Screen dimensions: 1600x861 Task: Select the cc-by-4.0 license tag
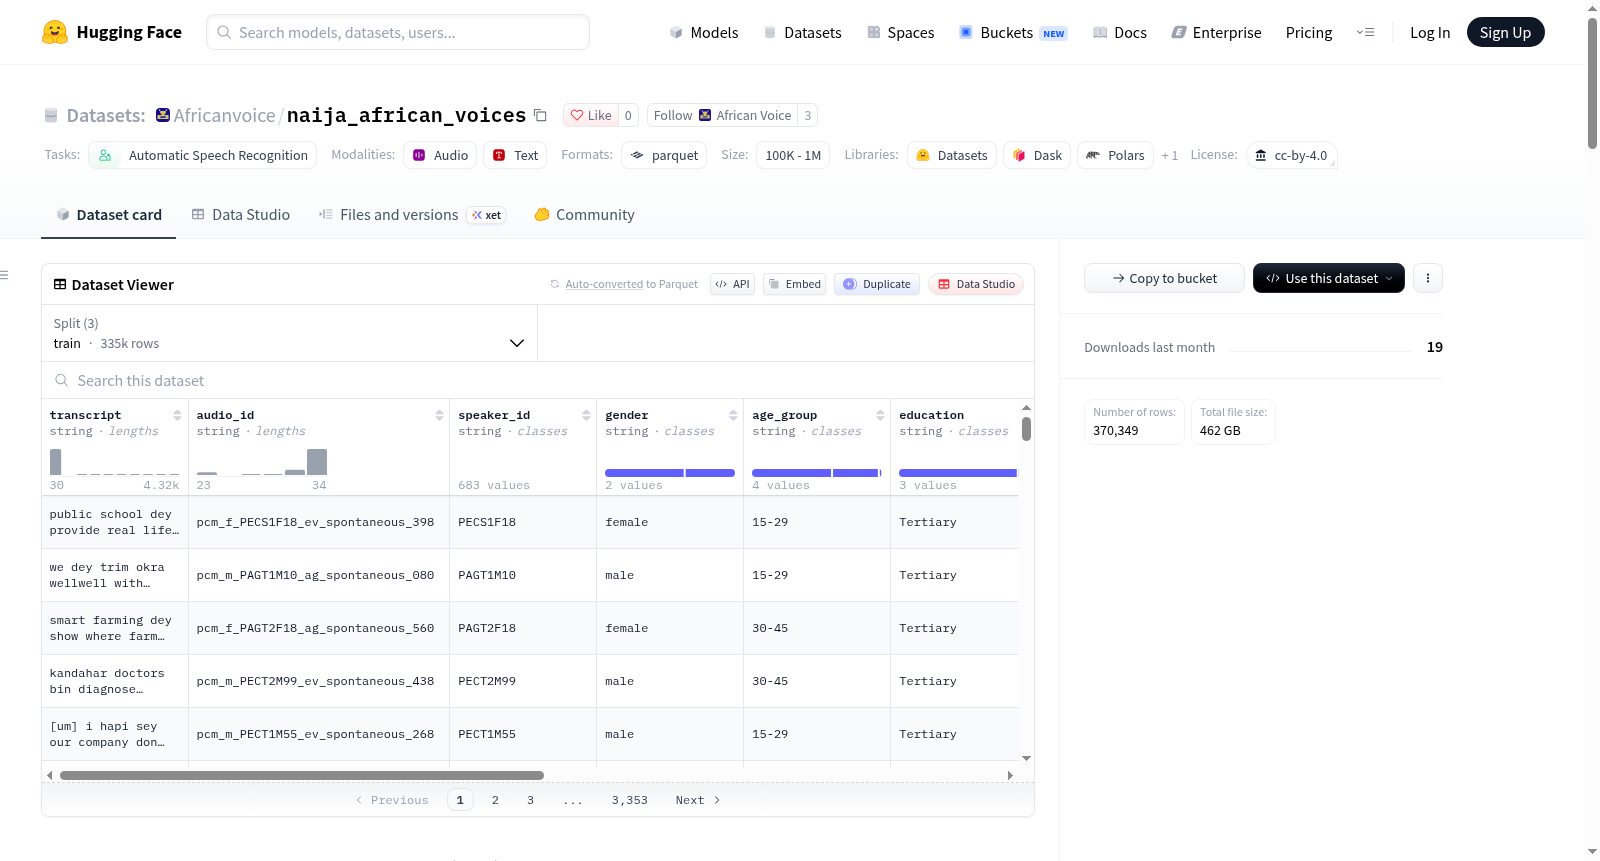1292,155
